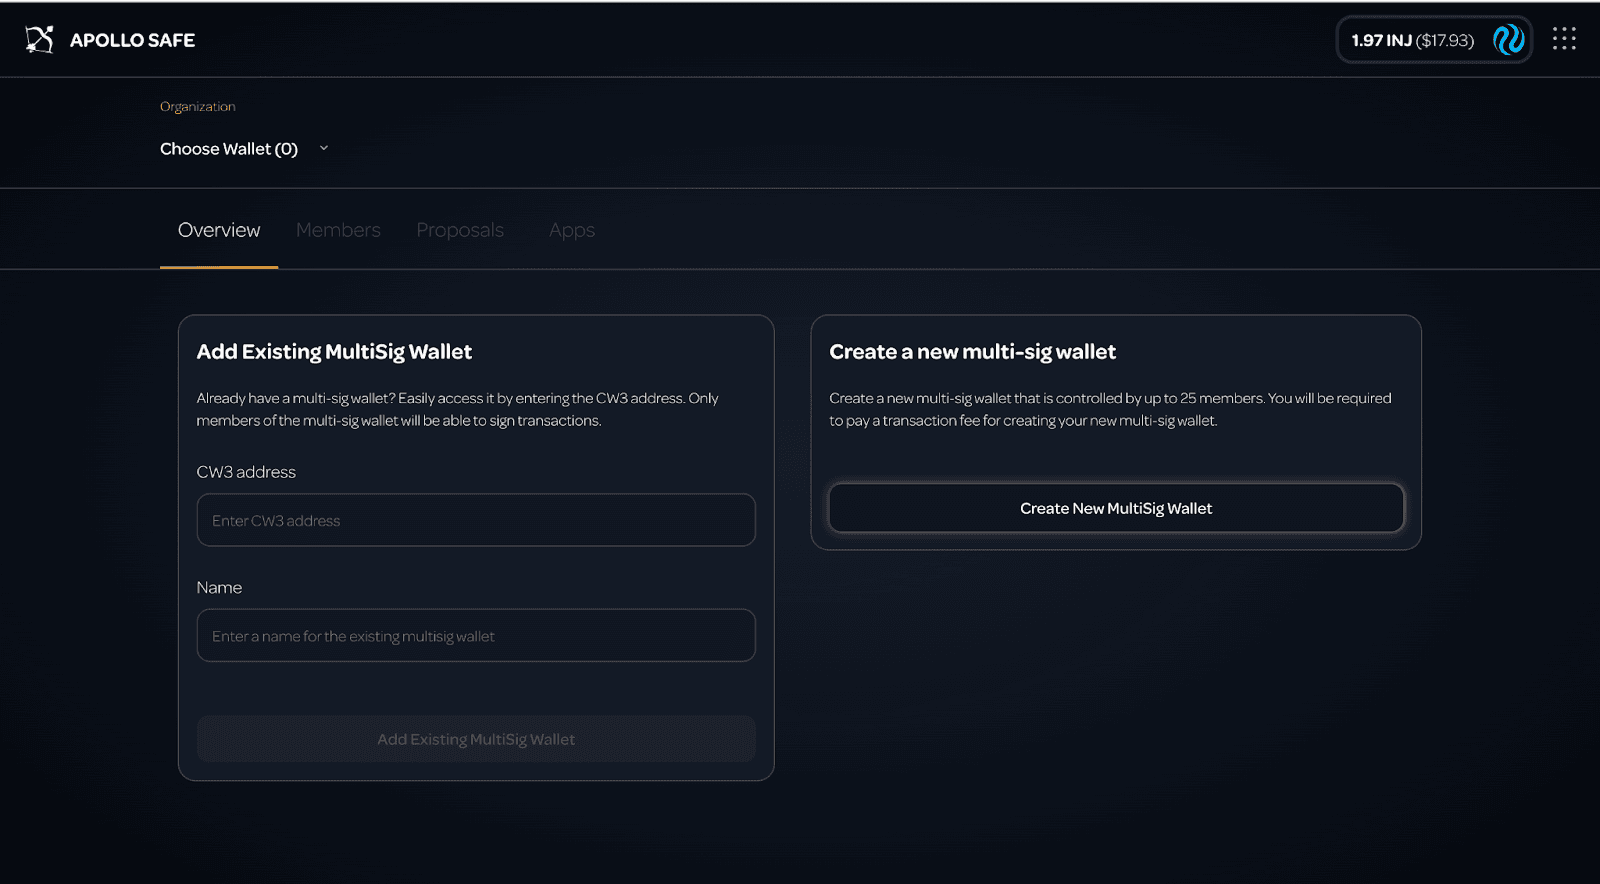Click the CW3 address field label

(x=246, y=472)
